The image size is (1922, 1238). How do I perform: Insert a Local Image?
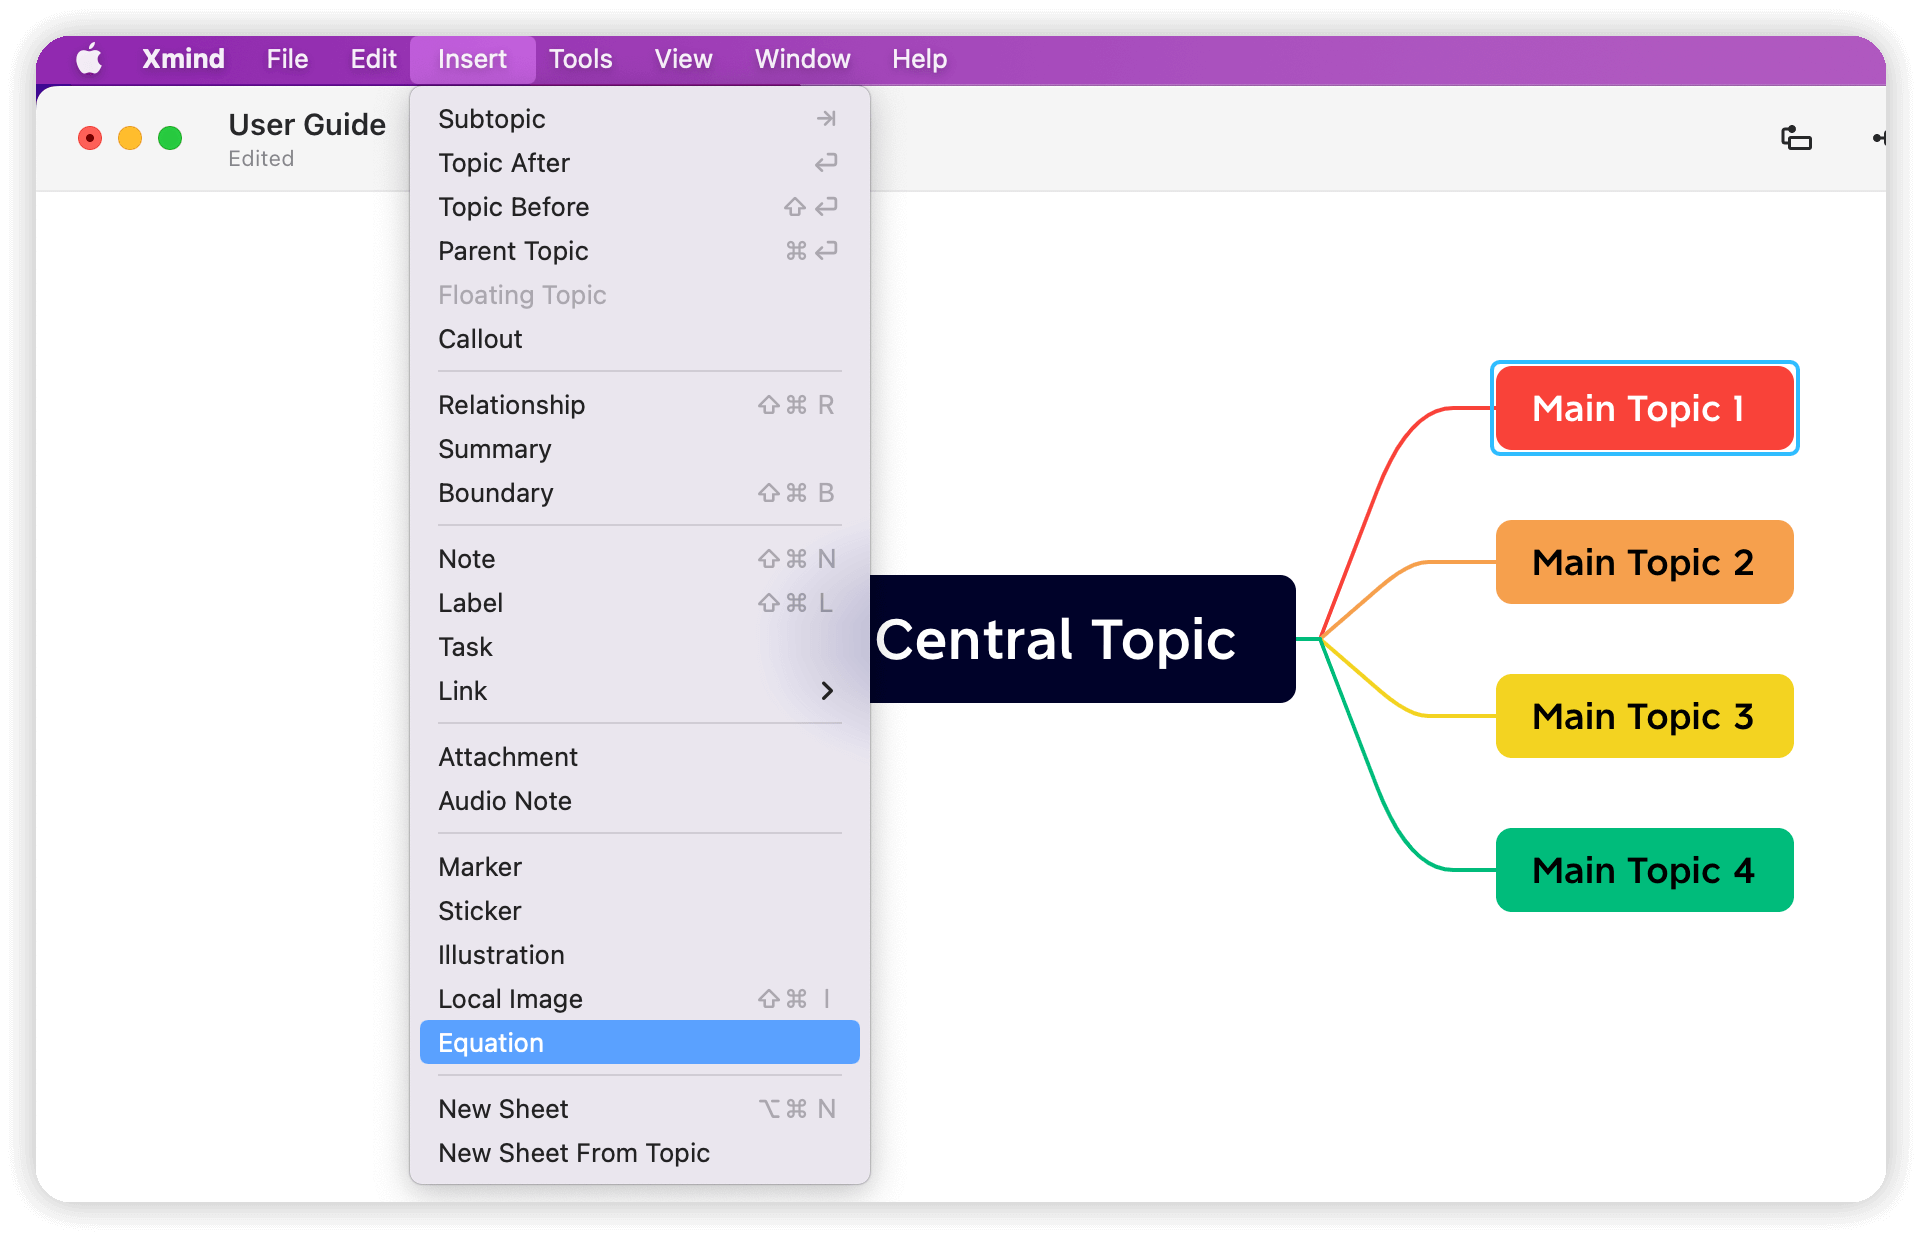coord(639,999)
